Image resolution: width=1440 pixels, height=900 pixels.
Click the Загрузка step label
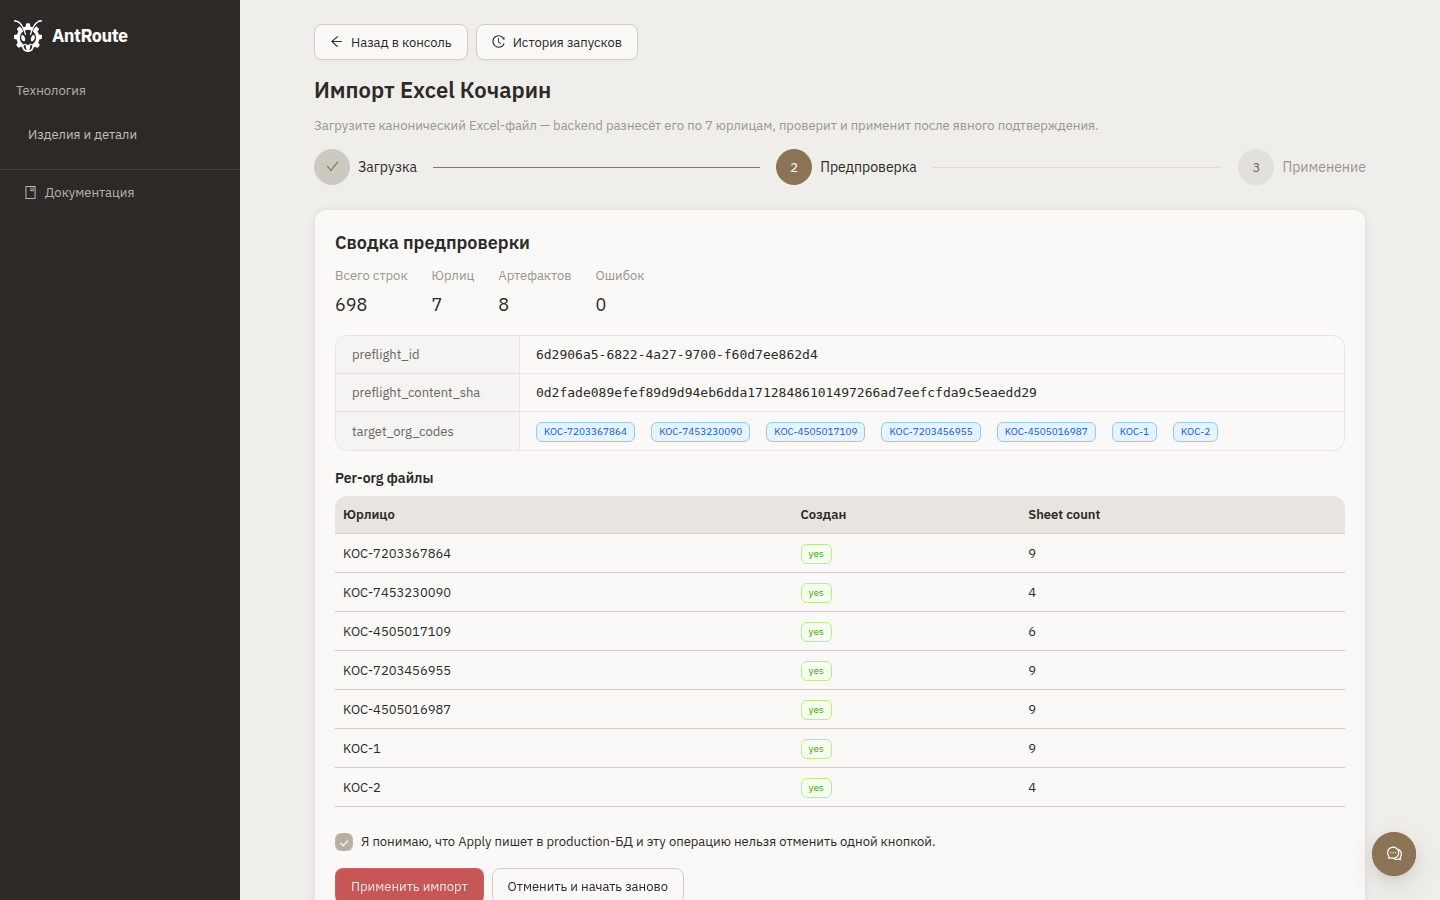(x=387, y=167)
